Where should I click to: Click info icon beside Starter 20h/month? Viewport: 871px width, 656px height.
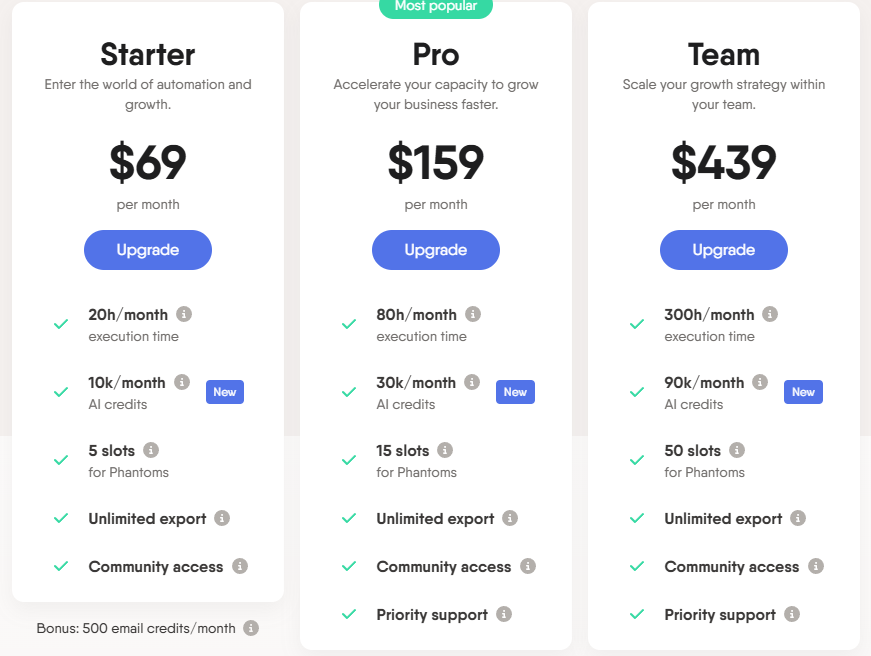184,314
